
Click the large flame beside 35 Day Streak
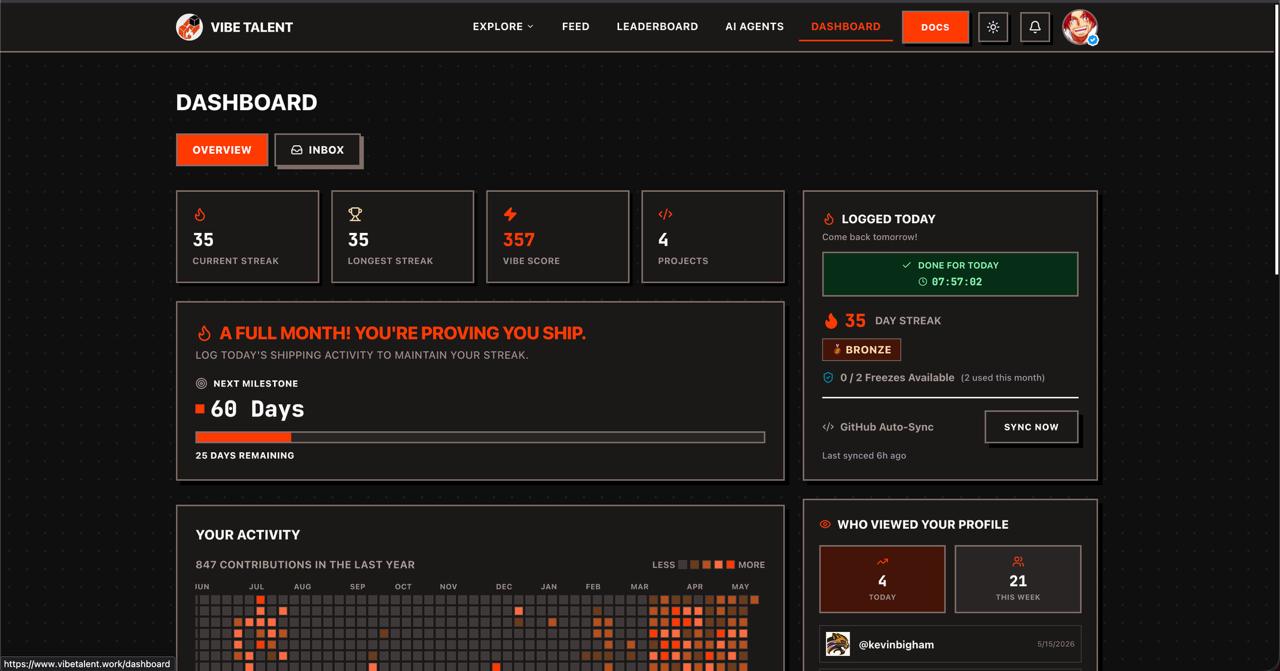830,320
